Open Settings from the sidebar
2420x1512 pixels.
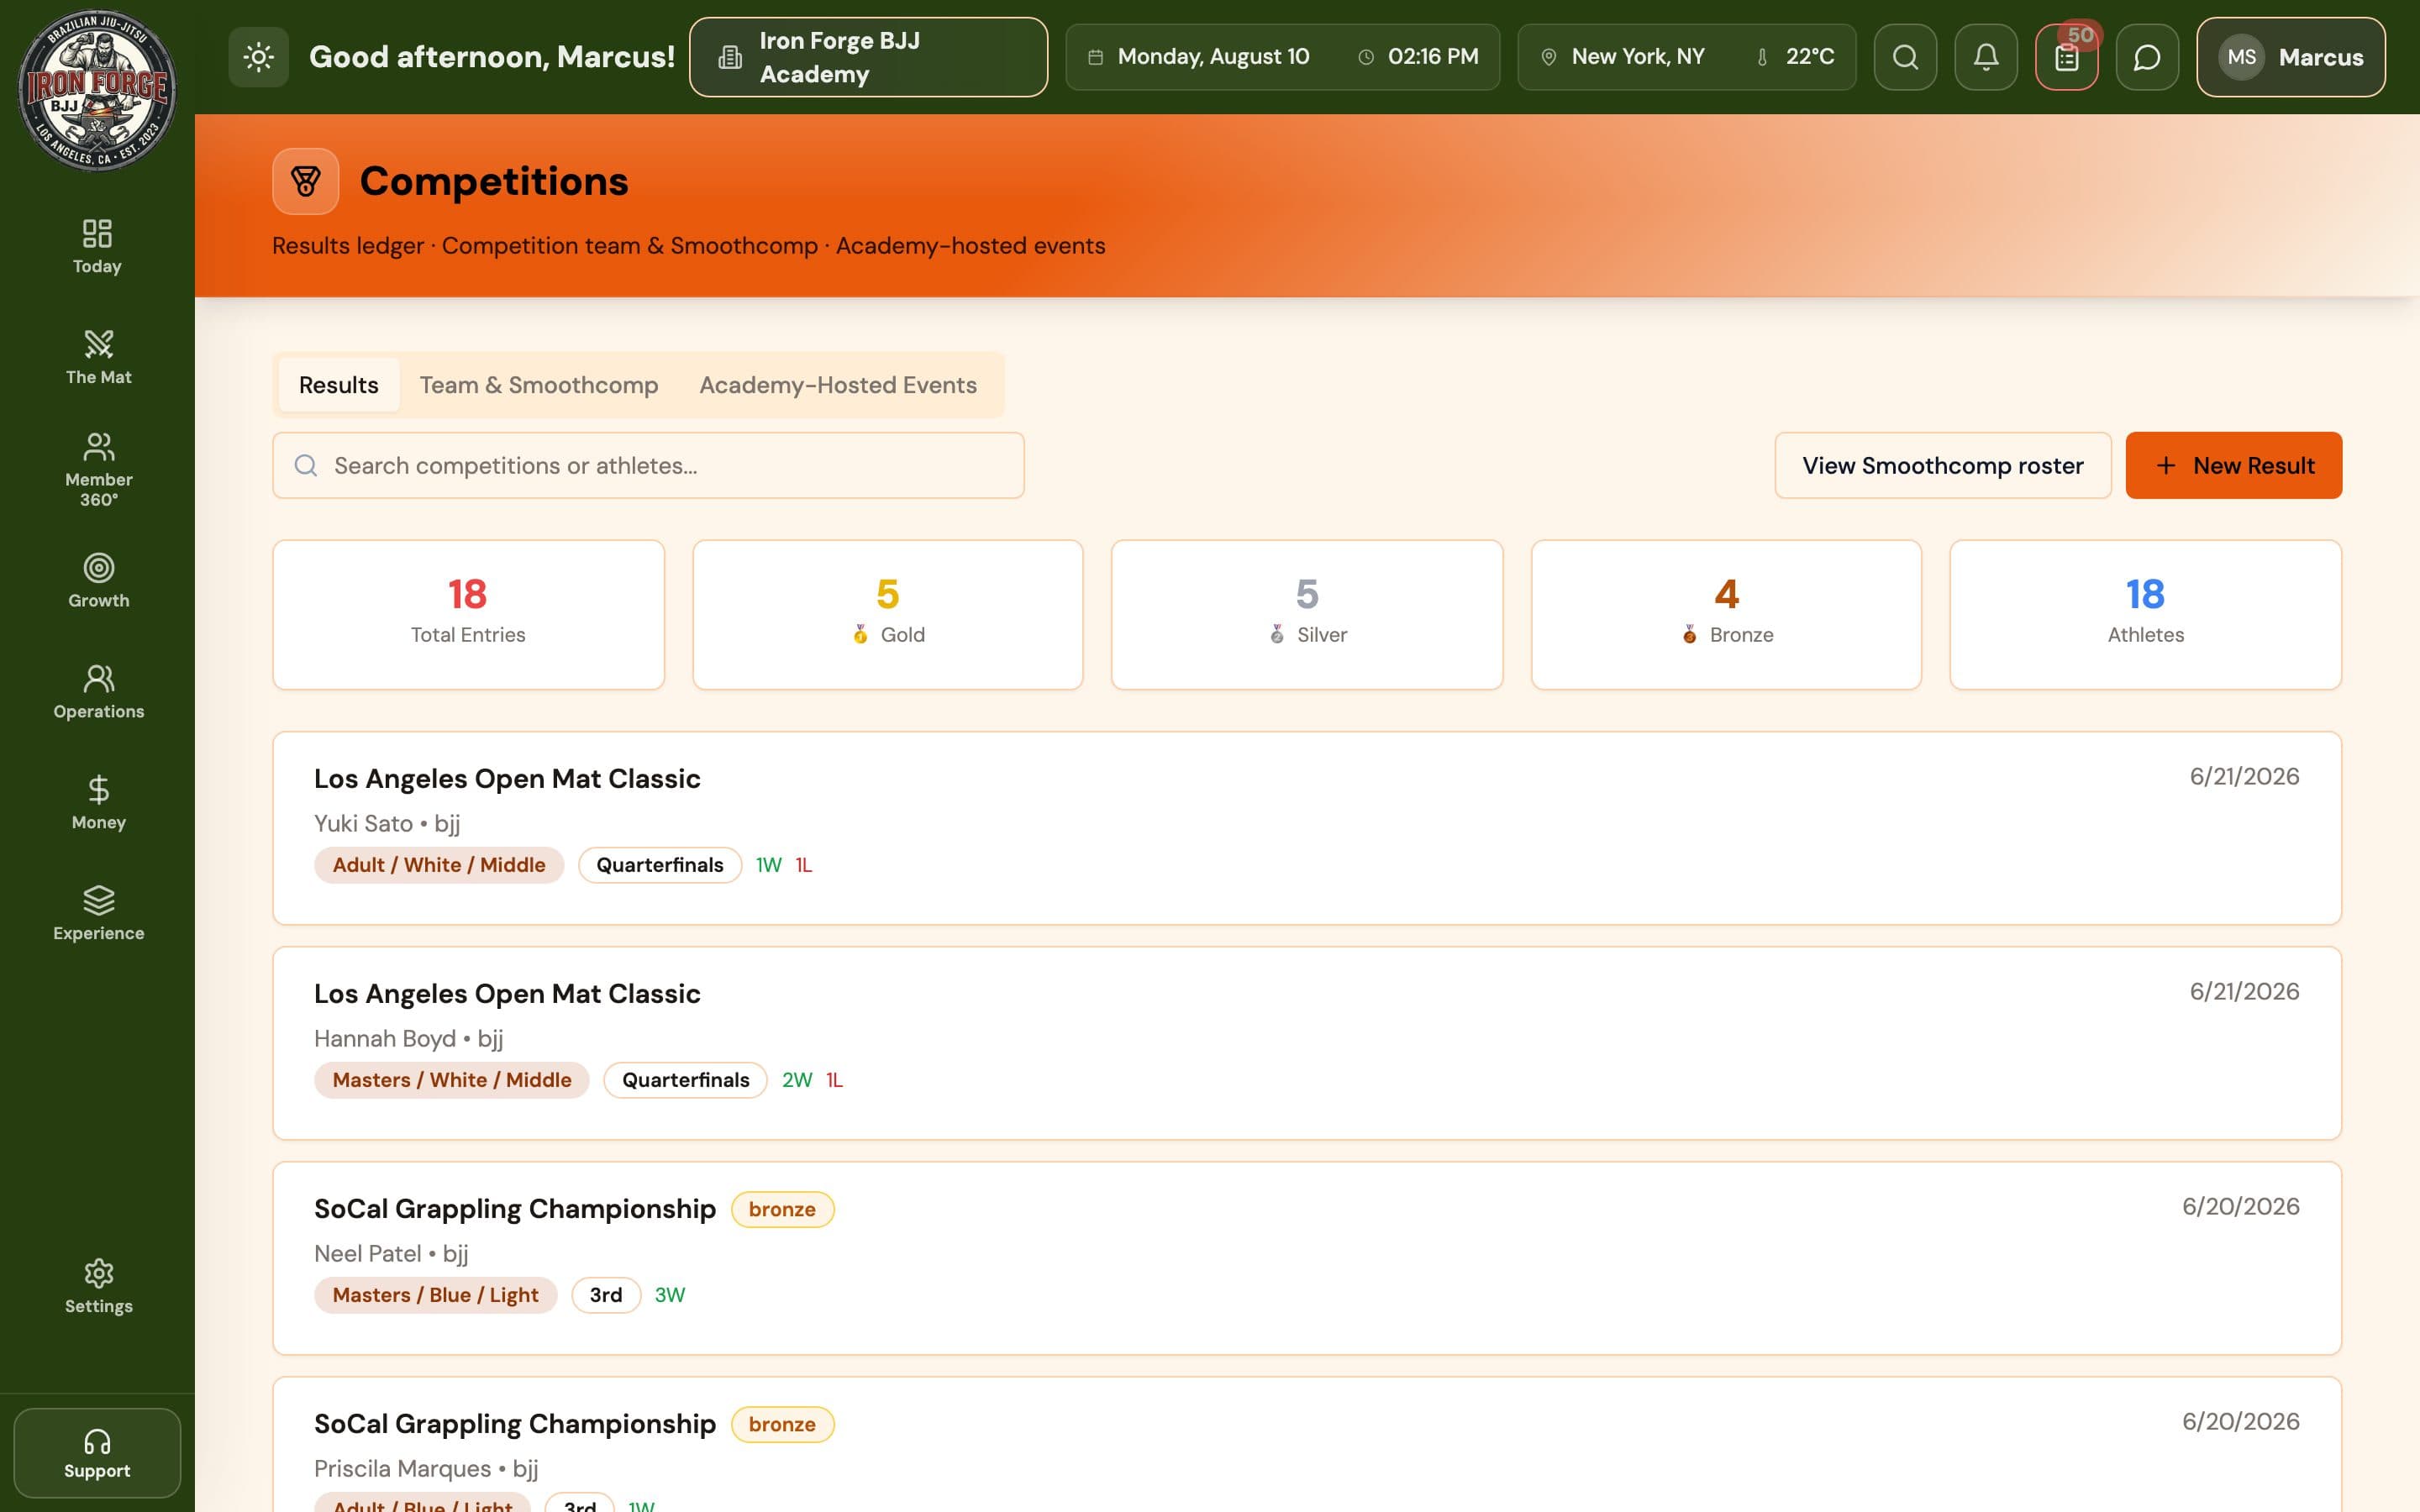tap(97, 1286)
